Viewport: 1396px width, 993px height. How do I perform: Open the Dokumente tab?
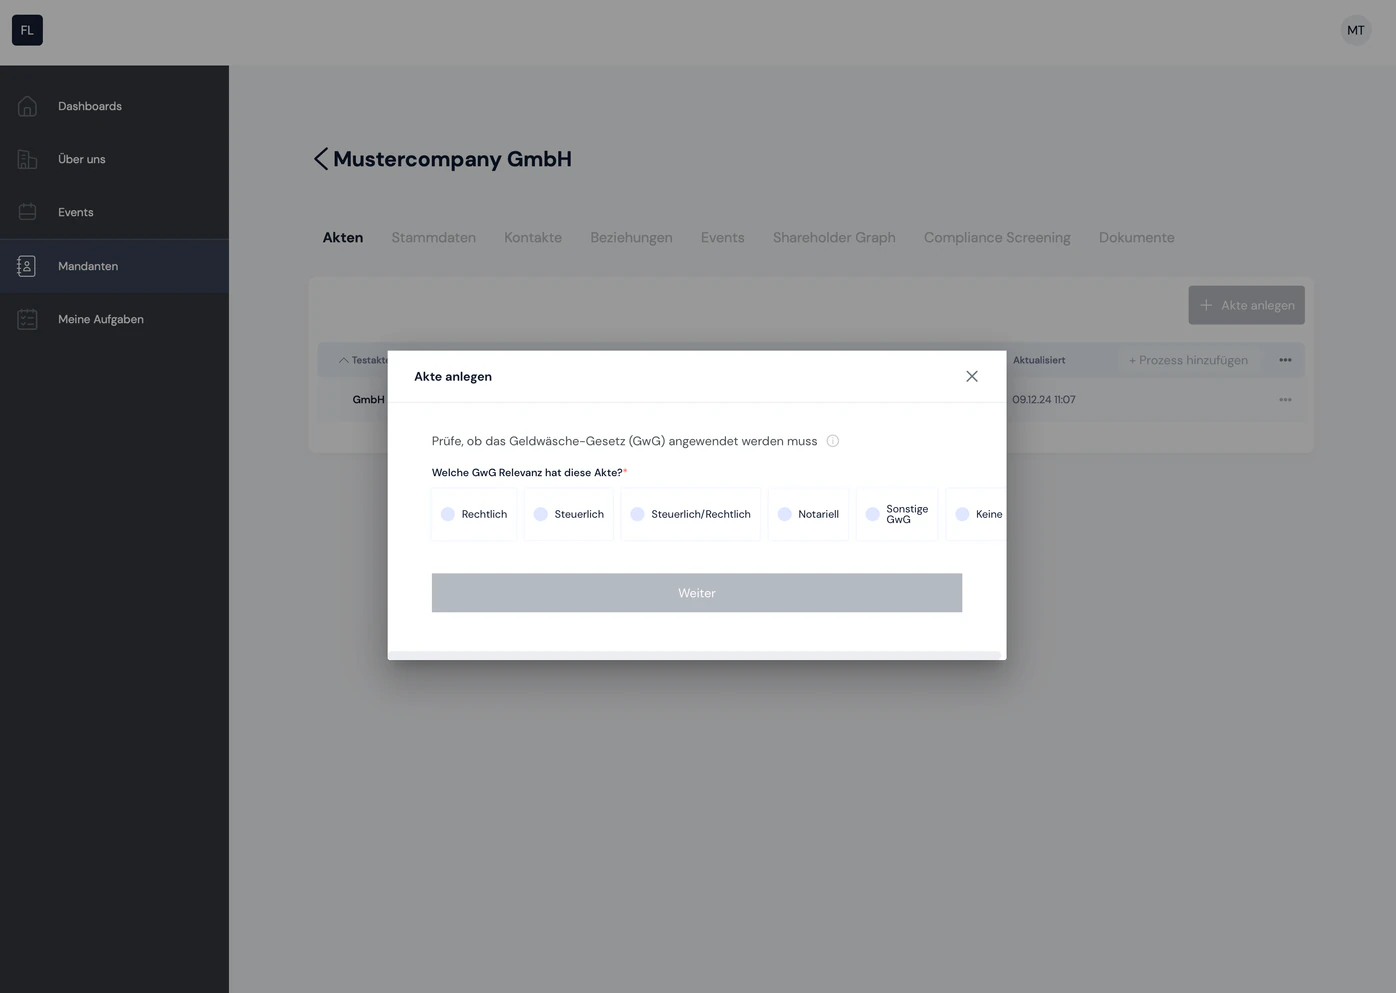coord(1136,238)
